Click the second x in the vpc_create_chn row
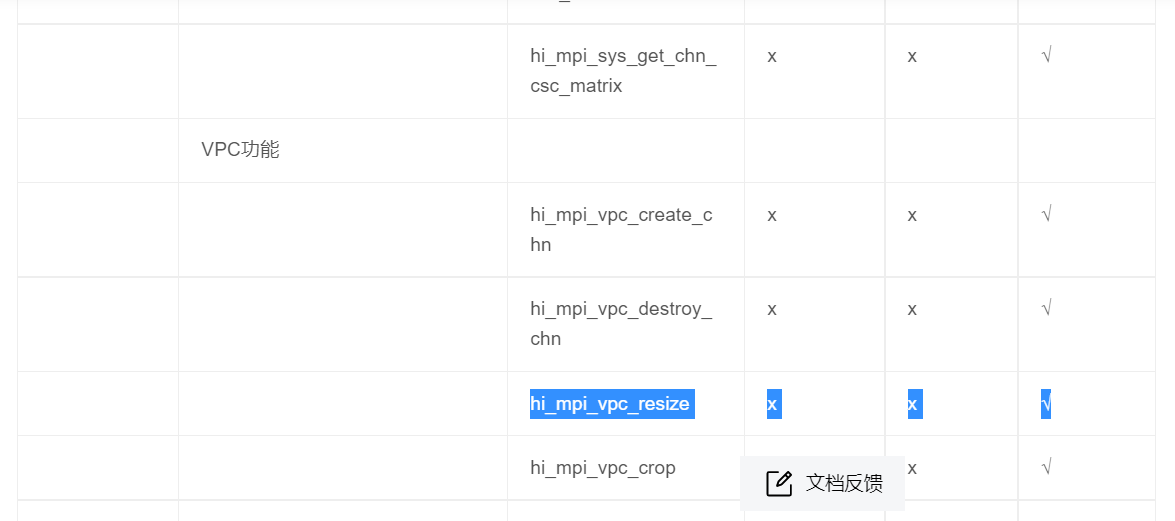Image resolution: width=1175 pixels, height=521 pixels. 912,216
